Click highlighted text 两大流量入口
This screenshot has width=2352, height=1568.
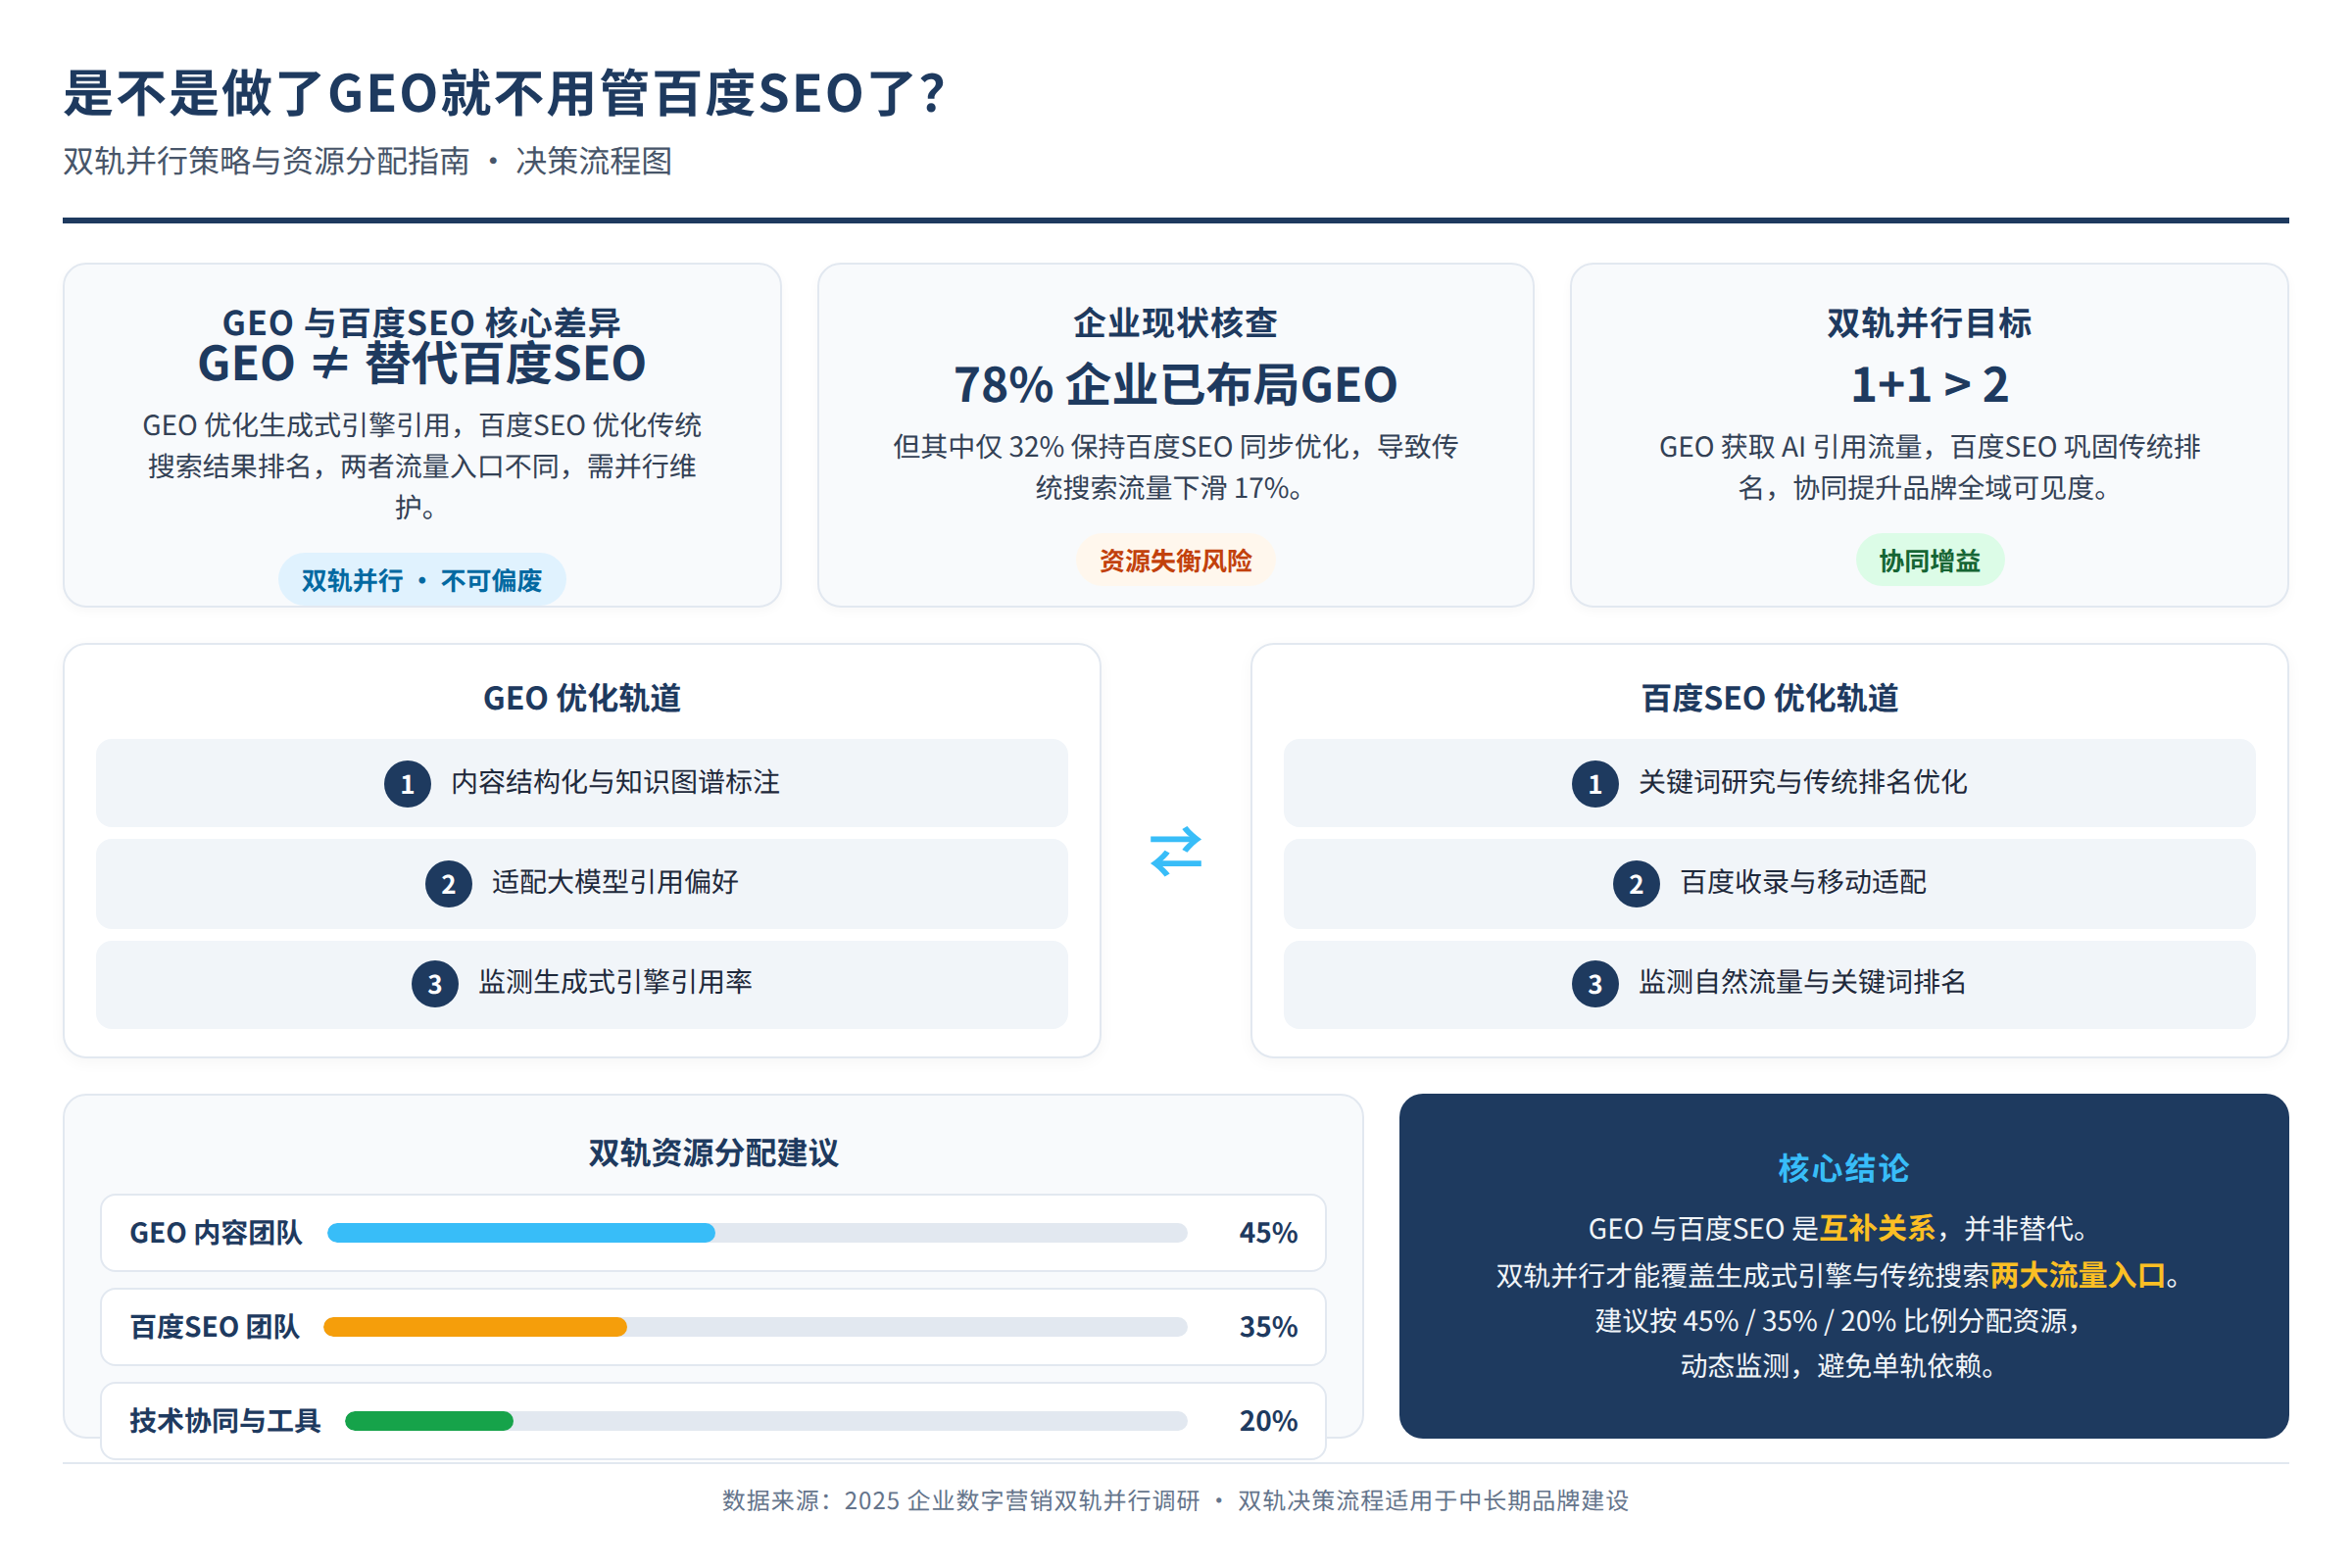2078,1275
